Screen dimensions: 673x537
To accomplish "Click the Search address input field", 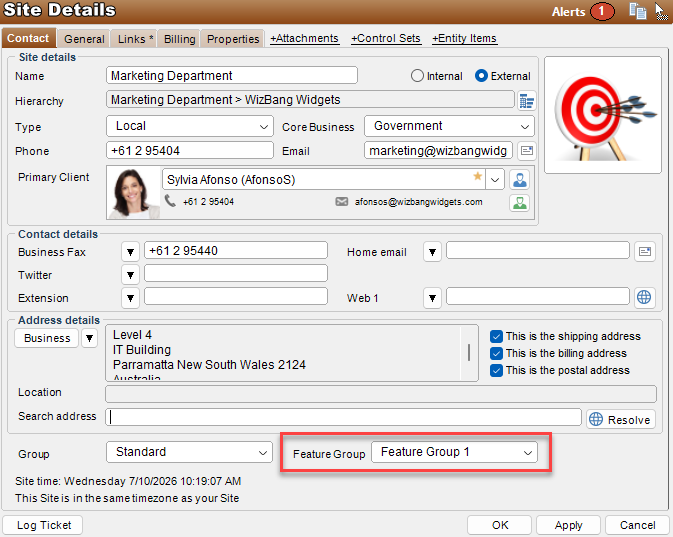I will coord(343,417).
